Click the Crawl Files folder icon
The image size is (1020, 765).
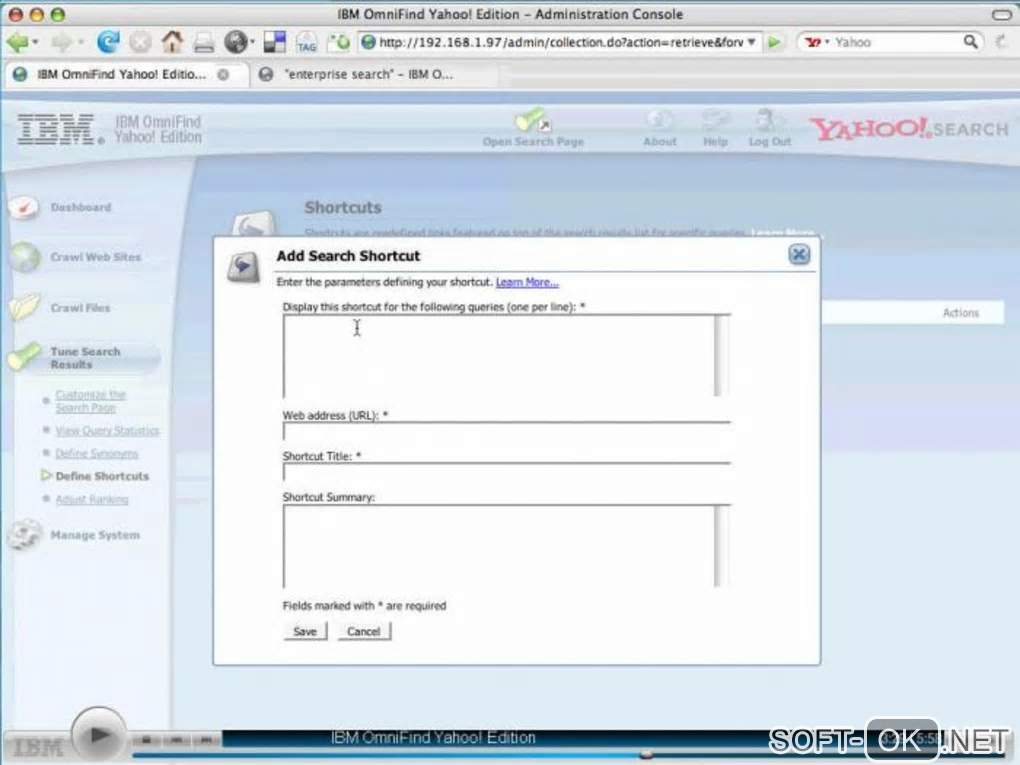tap(25, 308)
